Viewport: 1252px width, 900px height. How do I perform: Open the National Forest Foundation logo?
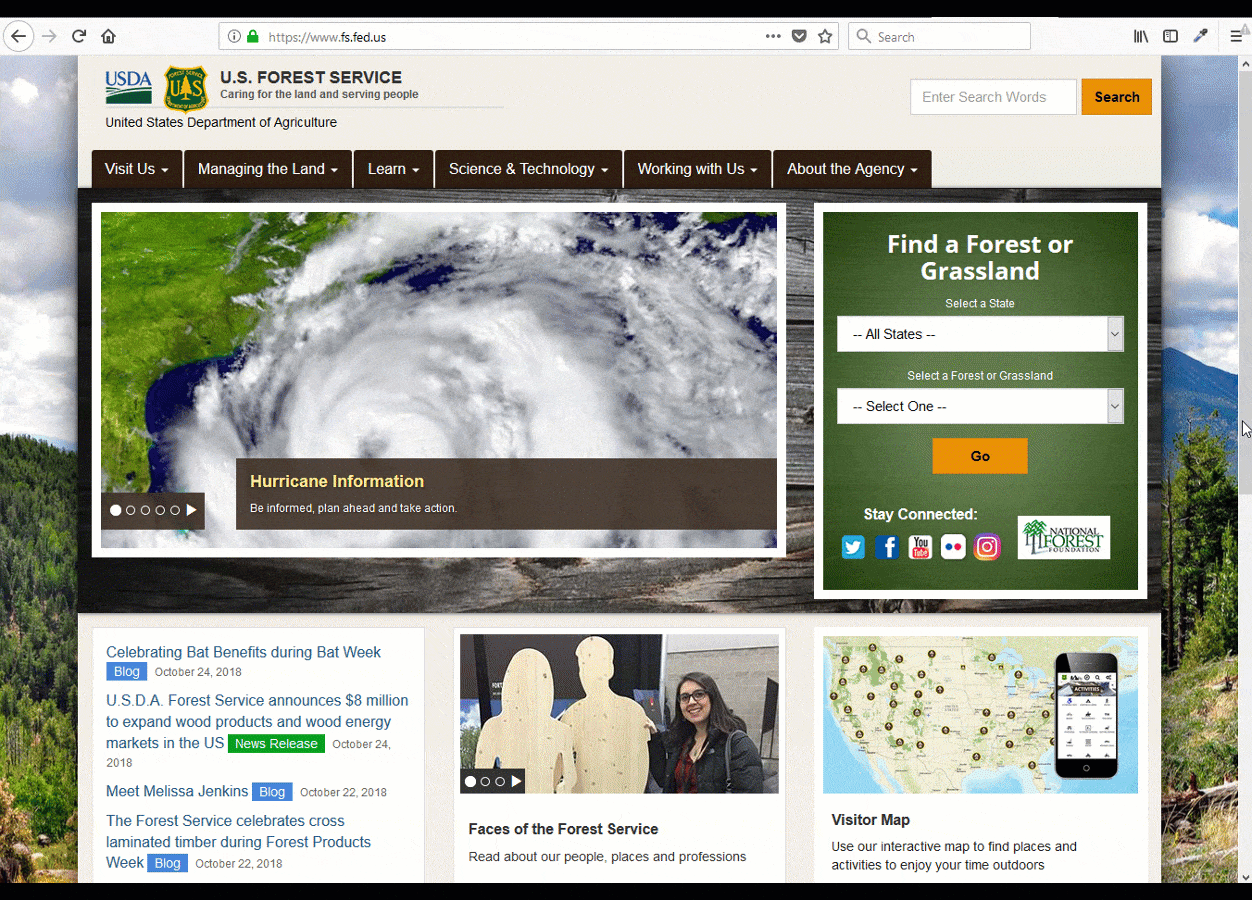coord(1064,538)
